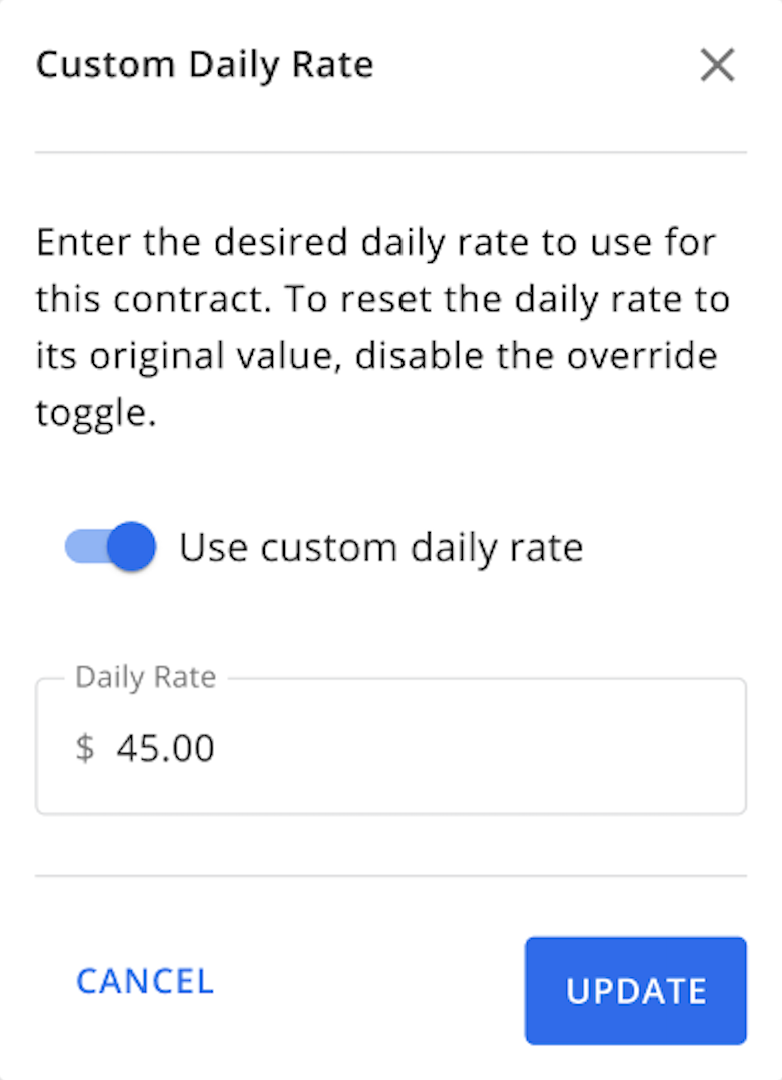The width and height of the screenshot is (782, 1080).
Task: Close the Custom Daily Rate dialog
Action: coord(717,66)
